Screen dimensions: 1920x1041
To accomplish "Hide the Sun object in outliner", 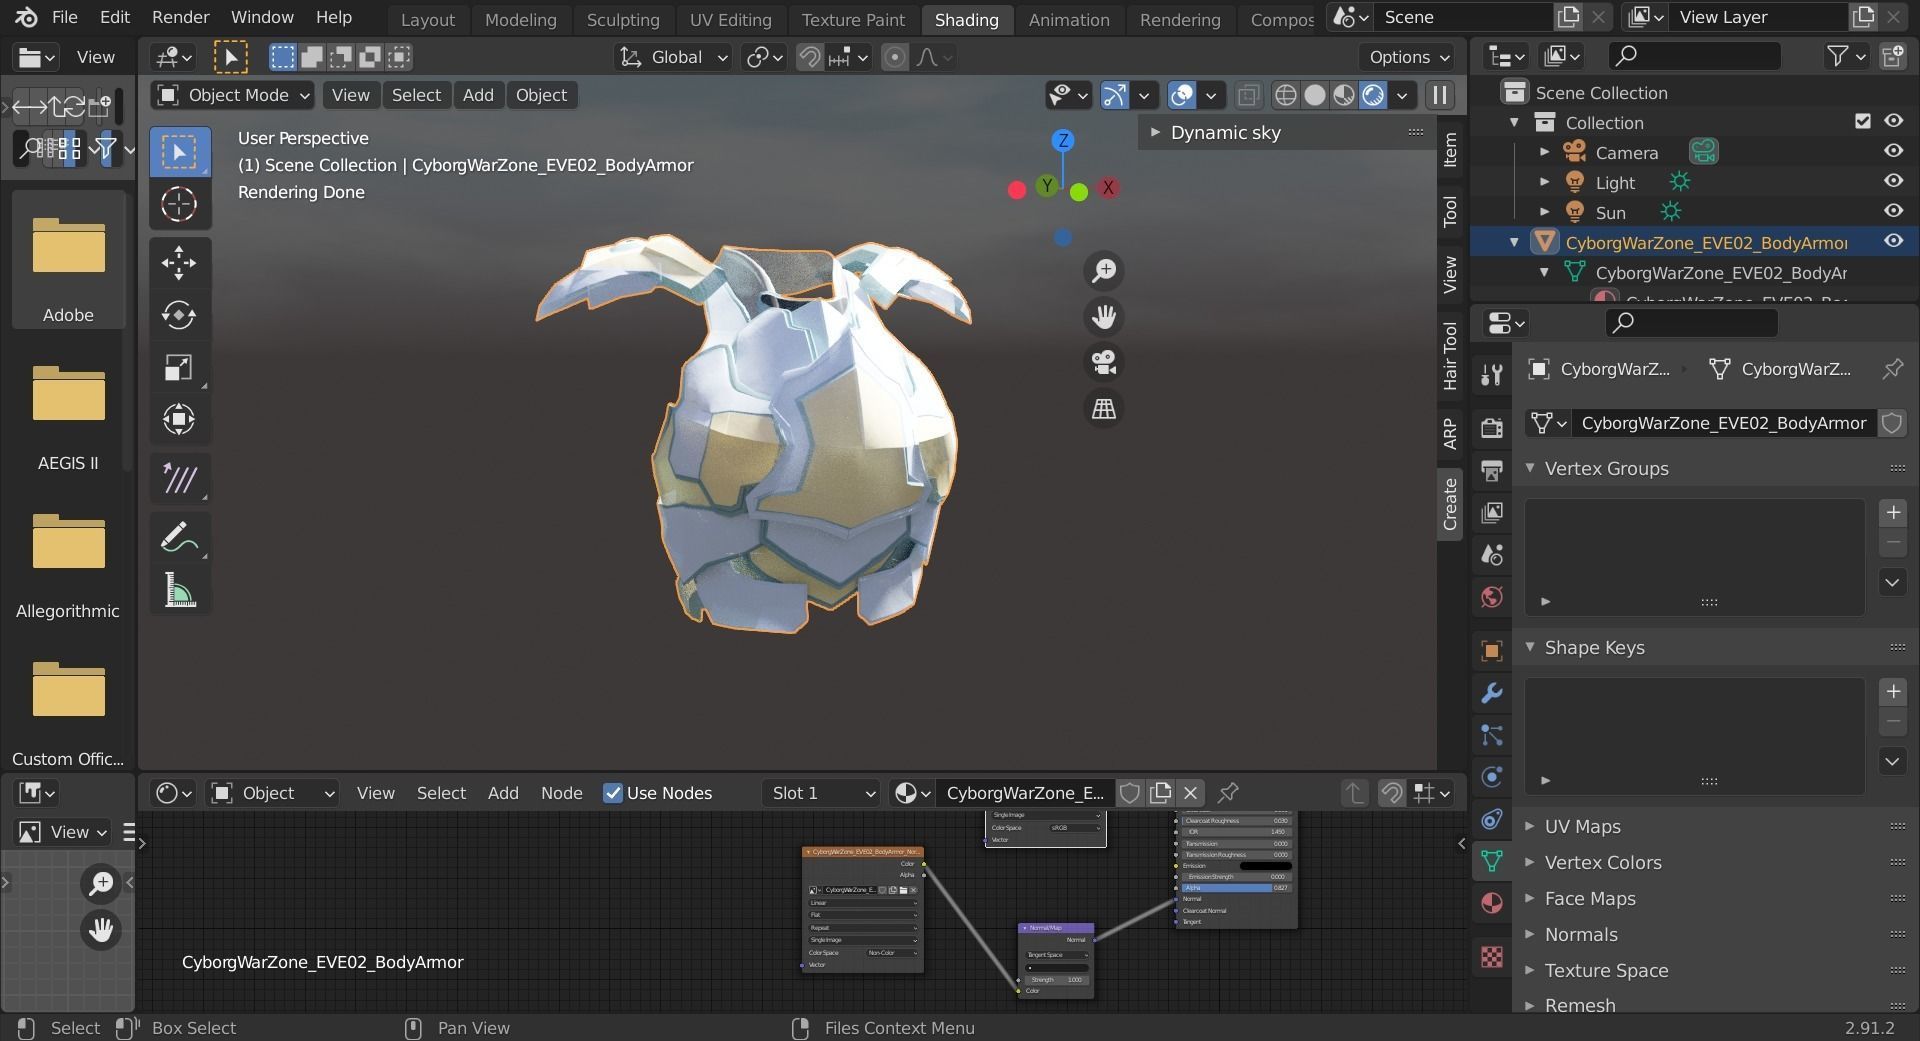I will [x=1893, y=211].
